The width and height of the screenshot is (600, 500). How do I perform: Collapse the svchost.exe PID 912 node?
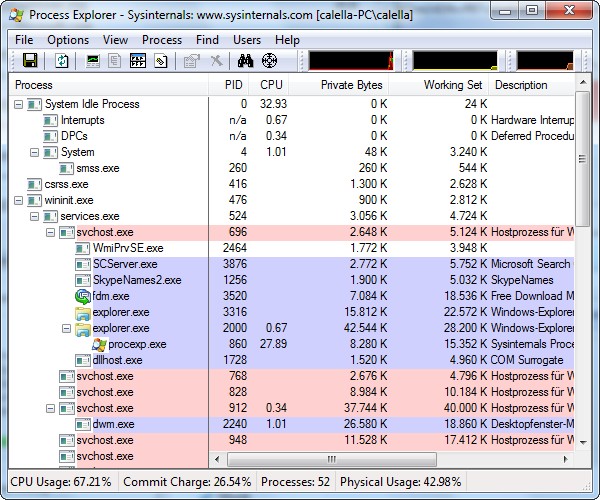[x=50, y=409]
